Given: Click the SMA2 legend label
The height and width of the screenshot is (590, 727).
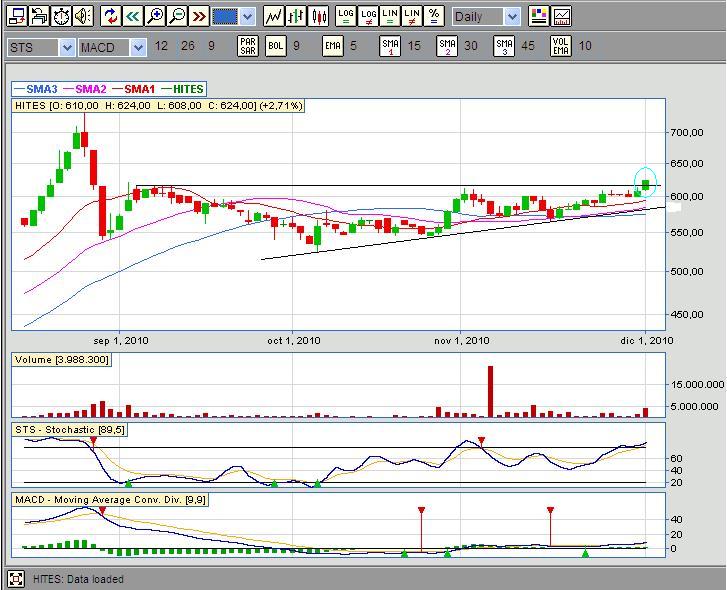Looking at the screenshot, I should point(90,89).
